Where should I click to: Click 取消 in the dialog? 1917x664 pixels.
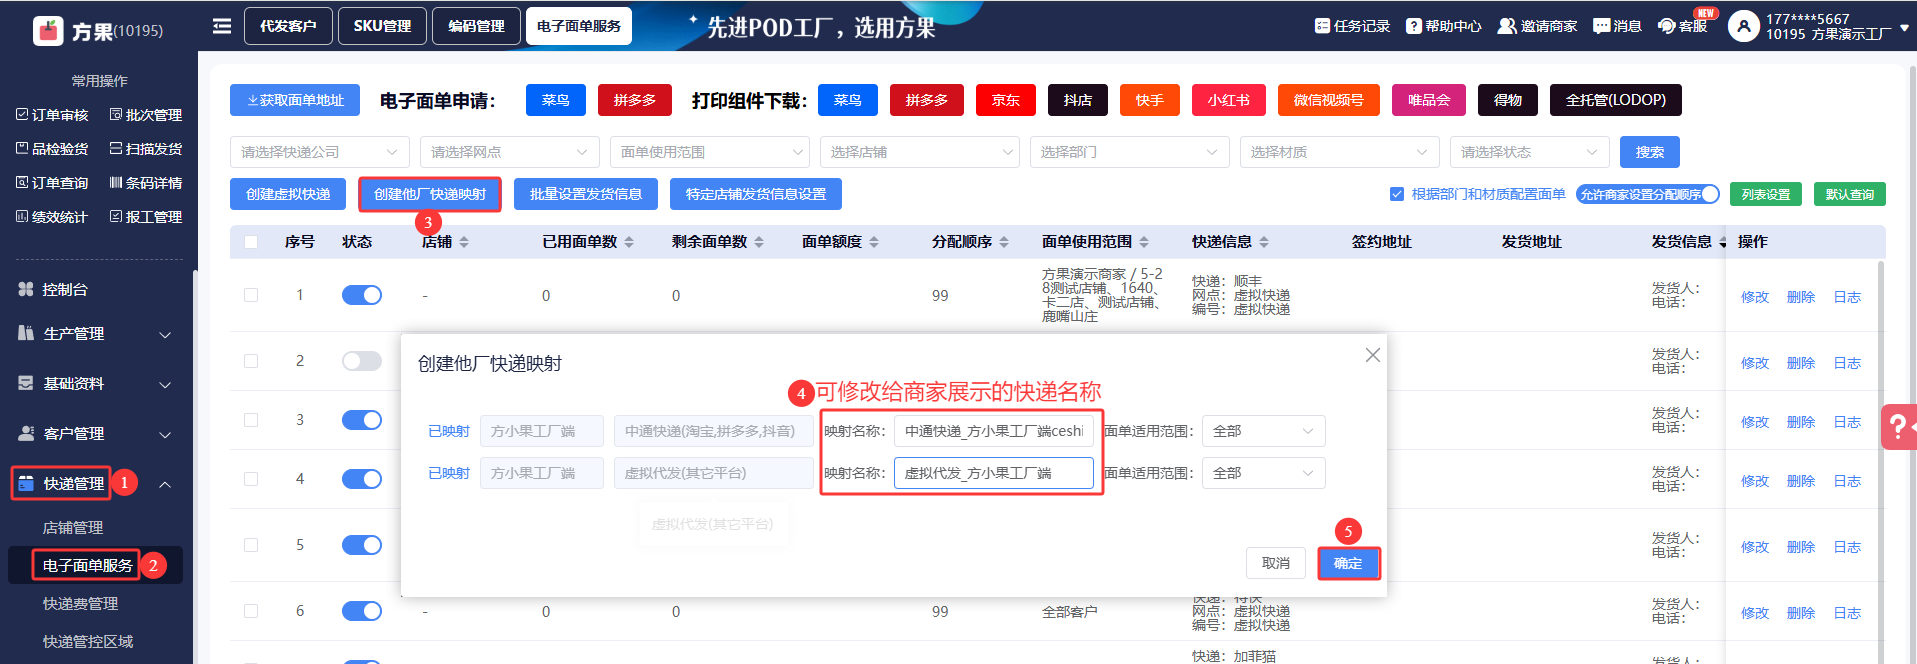pos(1276,563)
